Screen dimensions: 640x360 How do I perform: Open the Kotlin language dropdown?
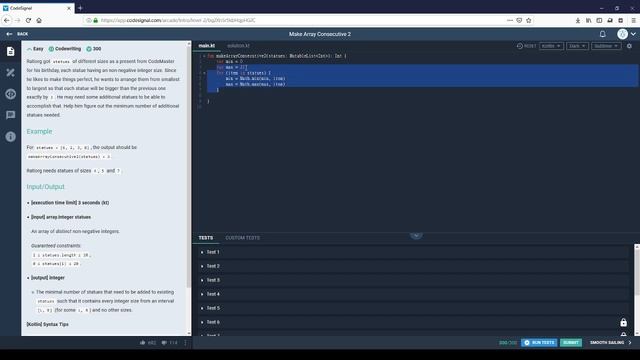(551, 46)
